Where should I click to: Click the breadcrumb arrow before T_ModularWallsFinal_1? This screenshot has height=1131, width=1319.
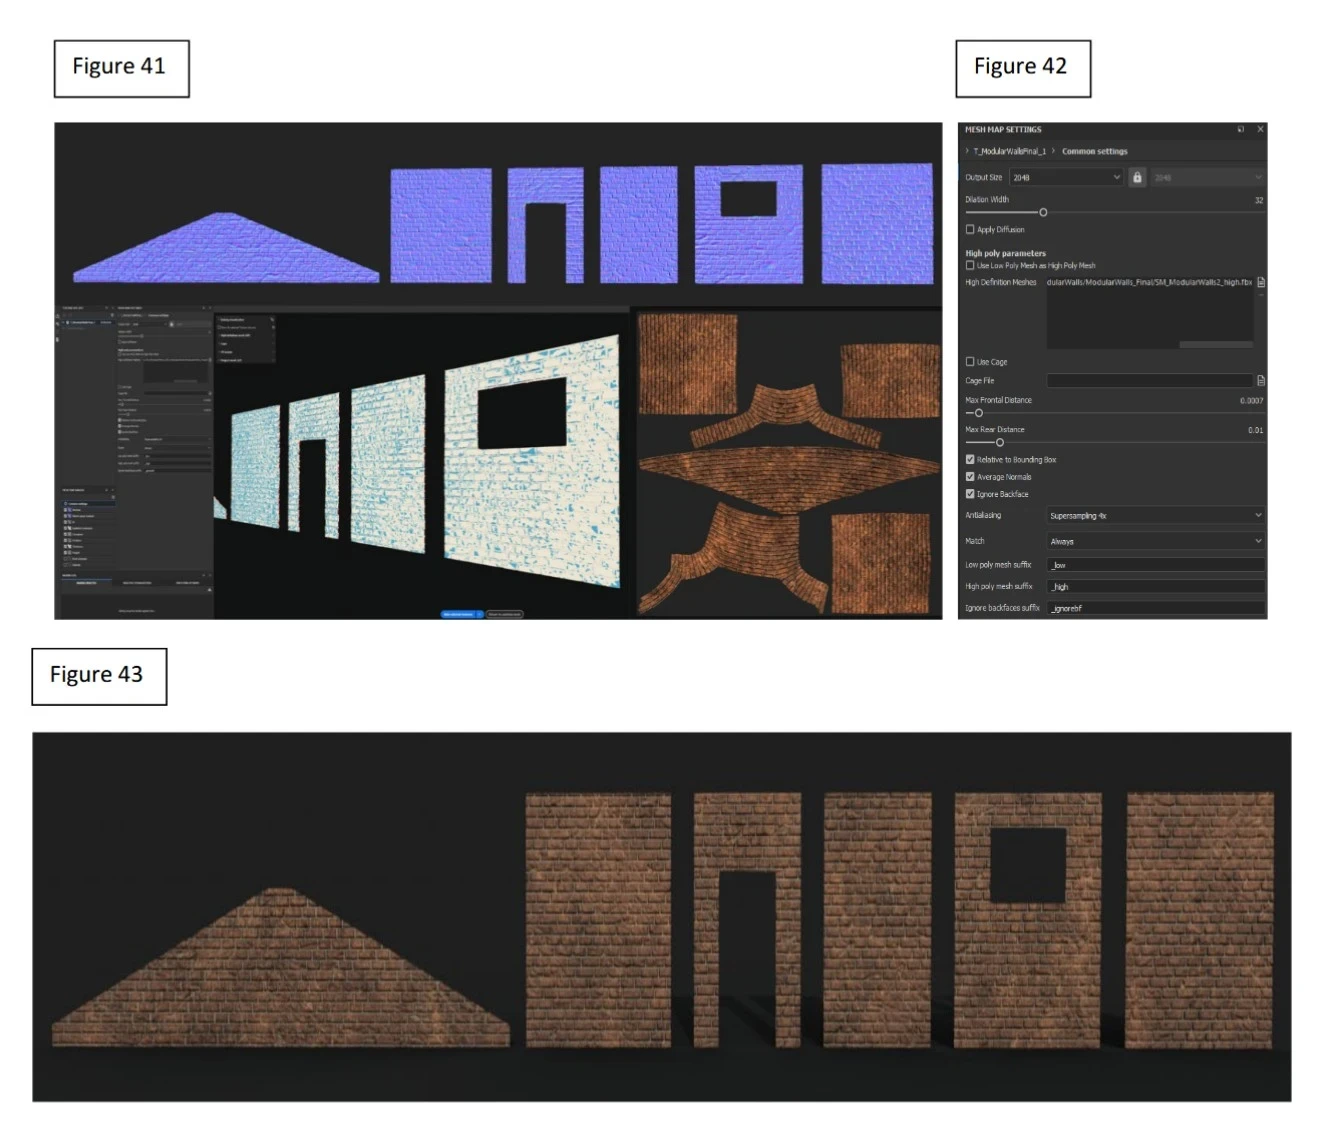point(967,151)
